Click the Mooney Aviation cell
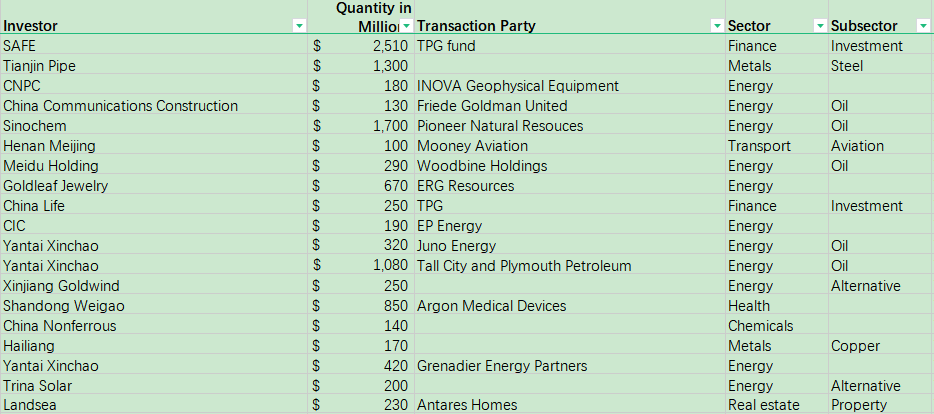Viewport: 934px width, 414px height. tap(472, 146)
